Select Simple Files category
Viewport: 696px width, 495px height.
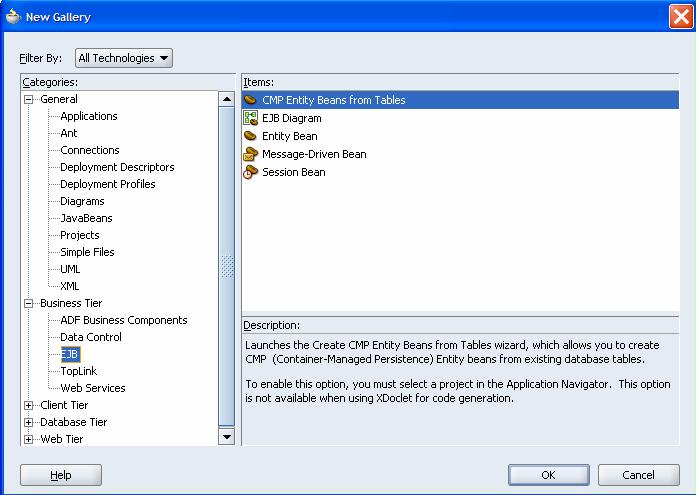(x=87, y=252)
